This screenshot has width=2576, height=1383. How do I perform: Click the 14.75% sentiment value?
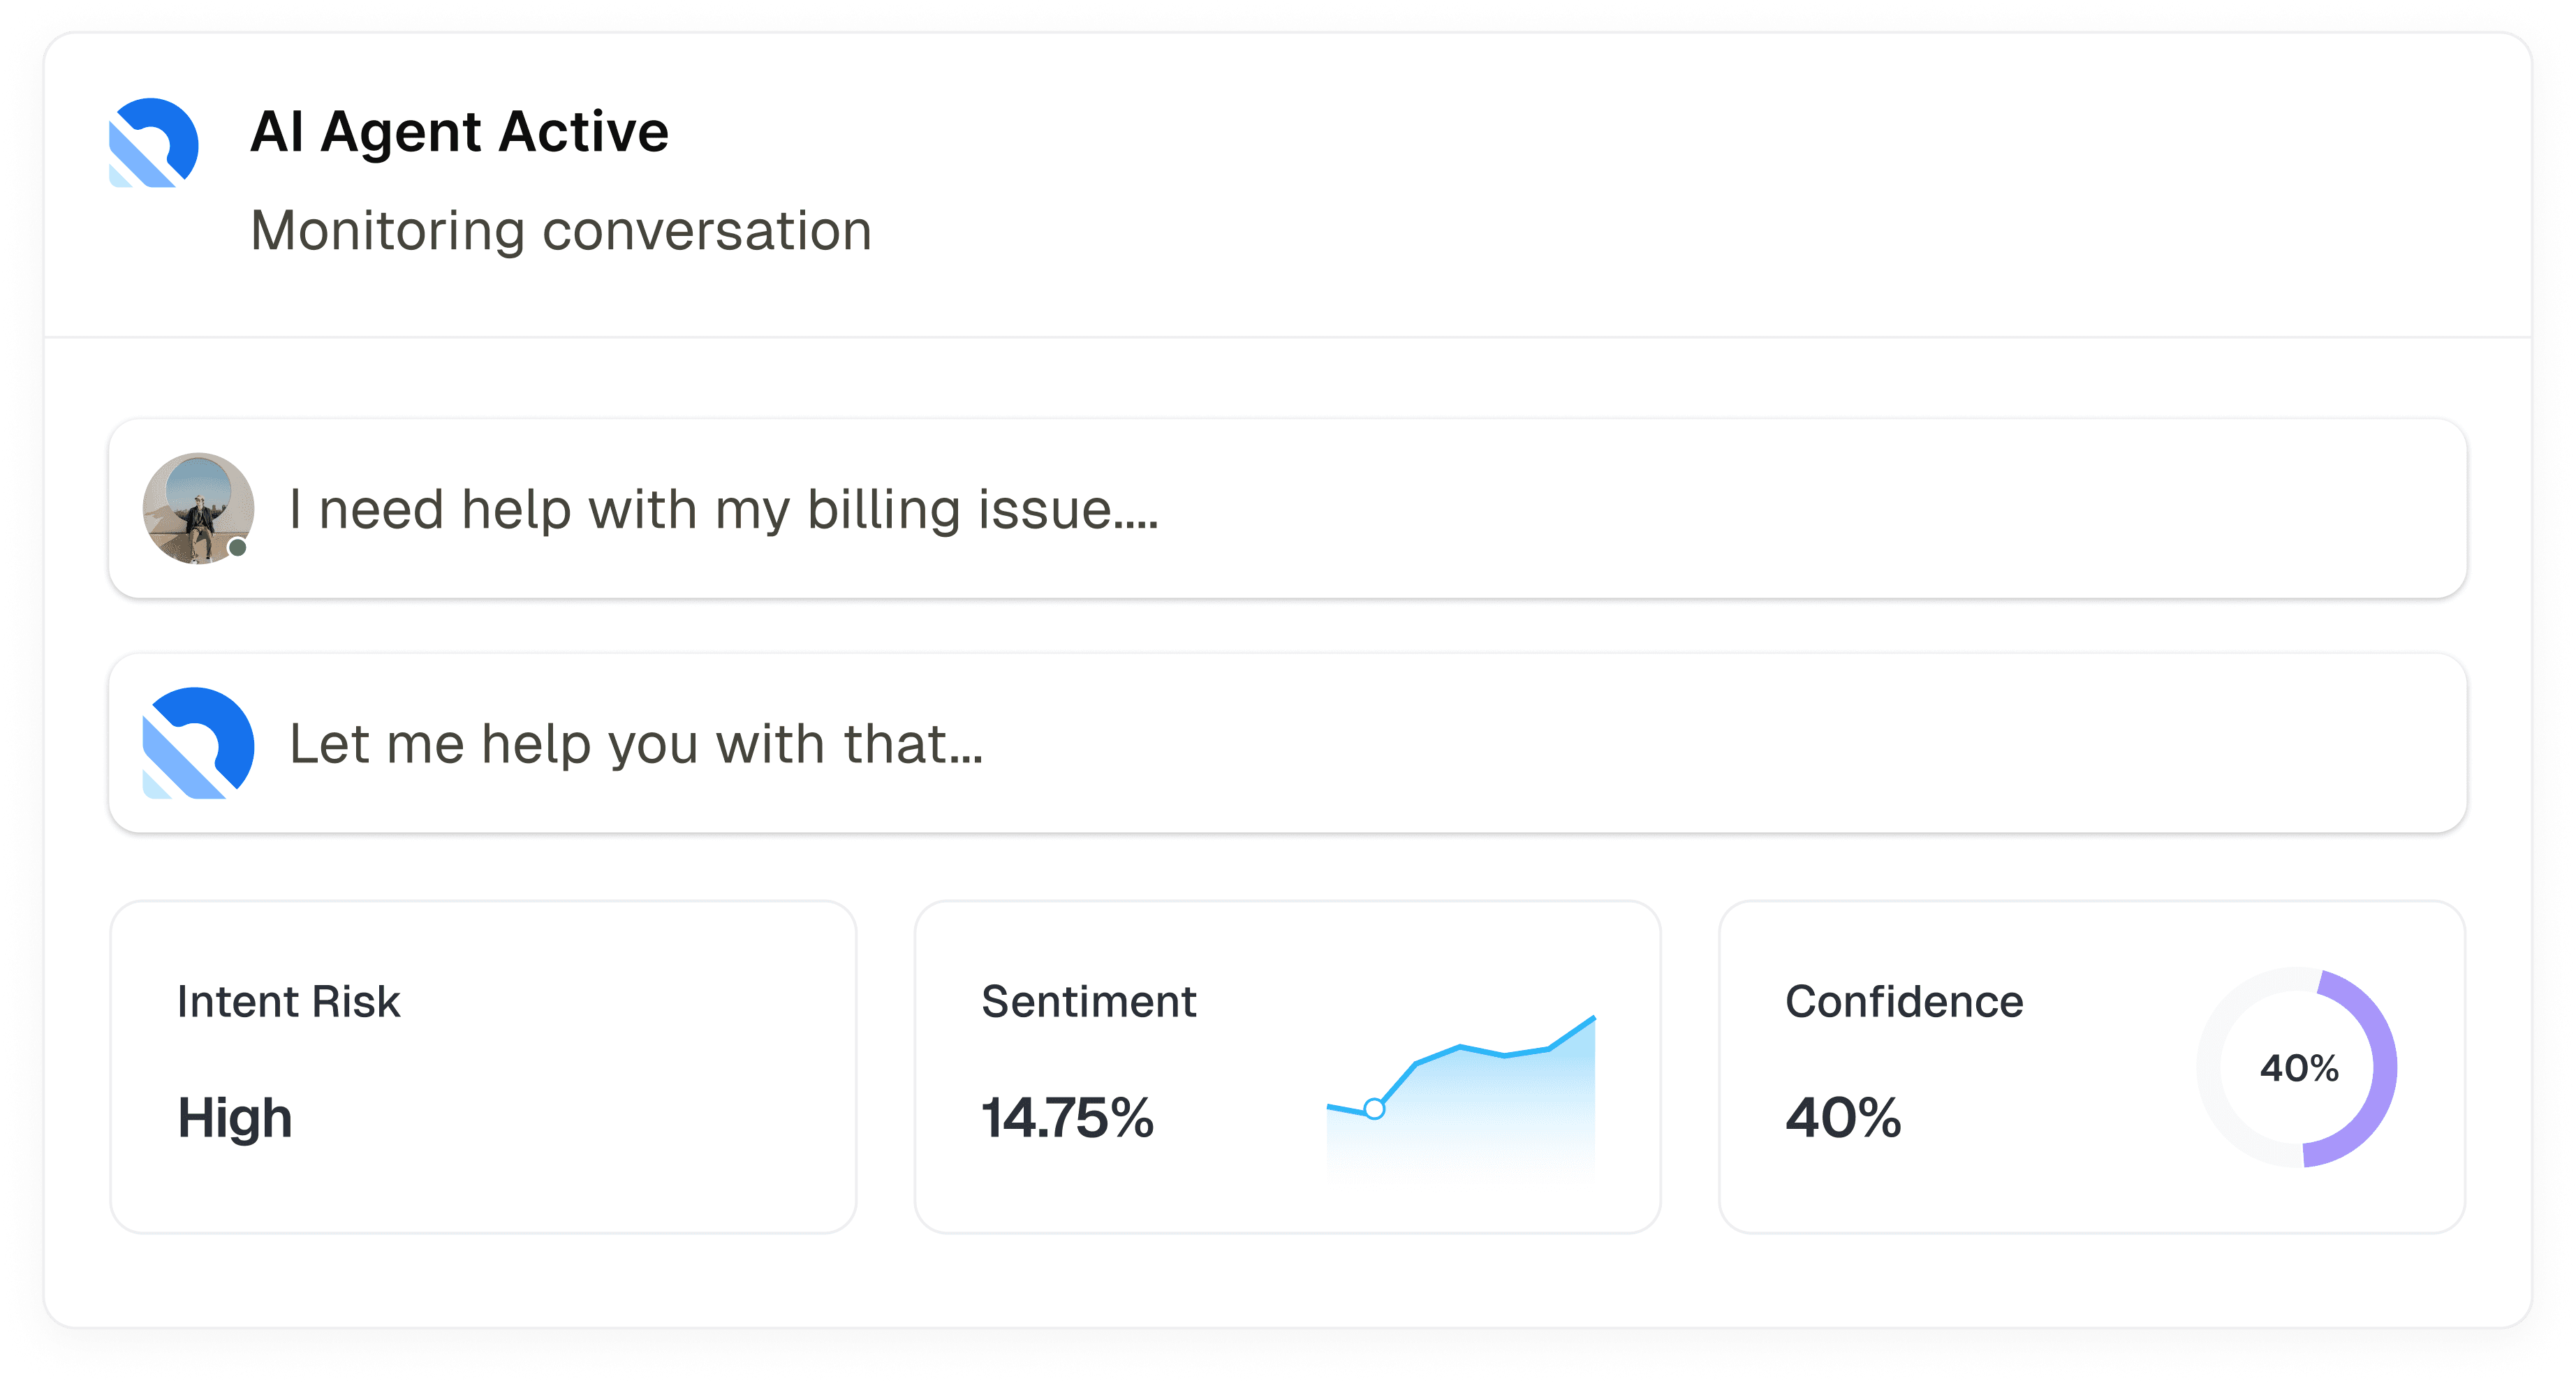click(1066, 1120)
